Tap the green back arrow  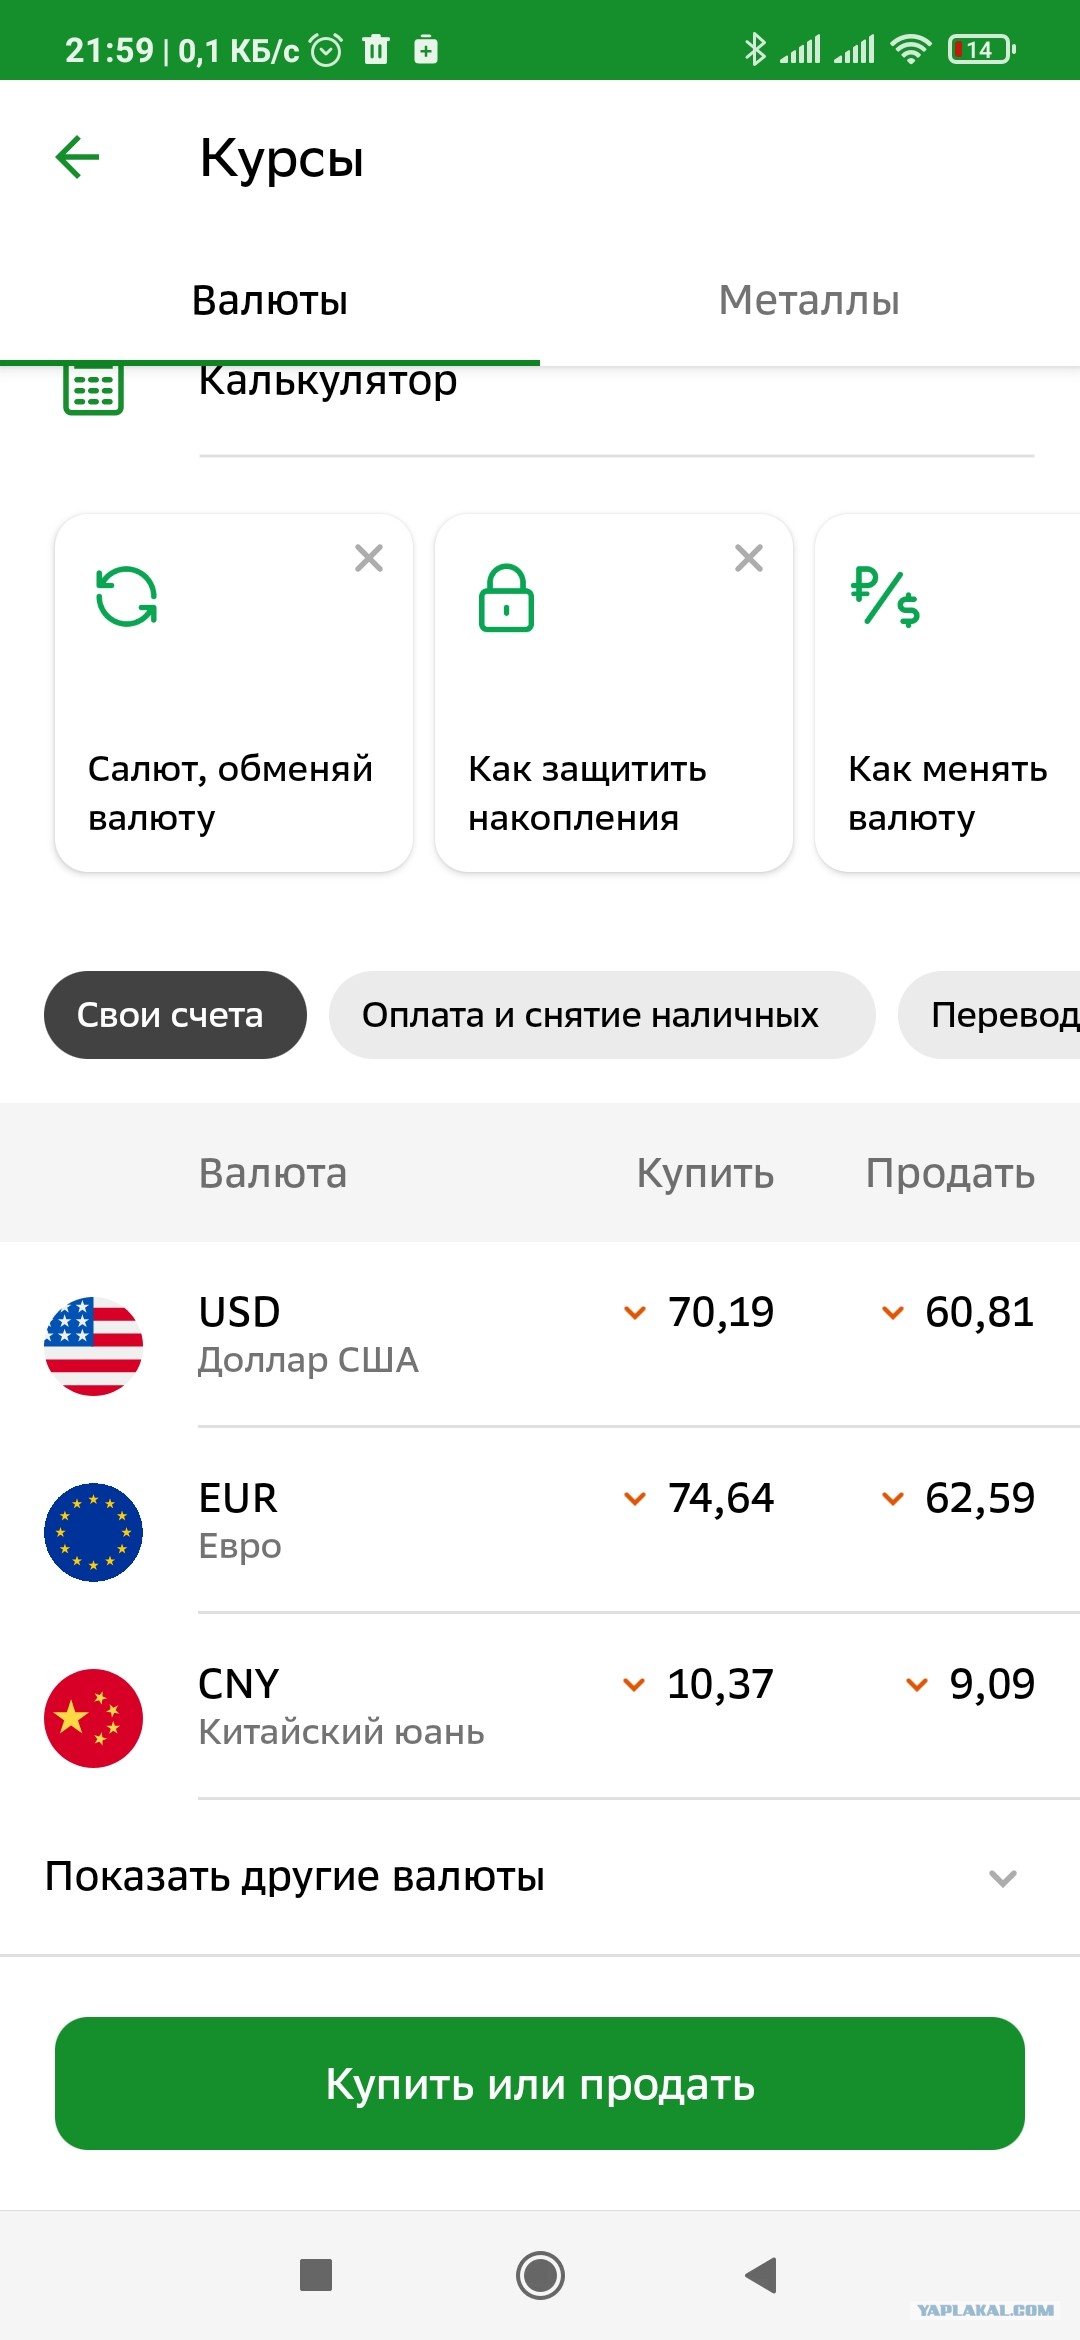click(77, 157)
